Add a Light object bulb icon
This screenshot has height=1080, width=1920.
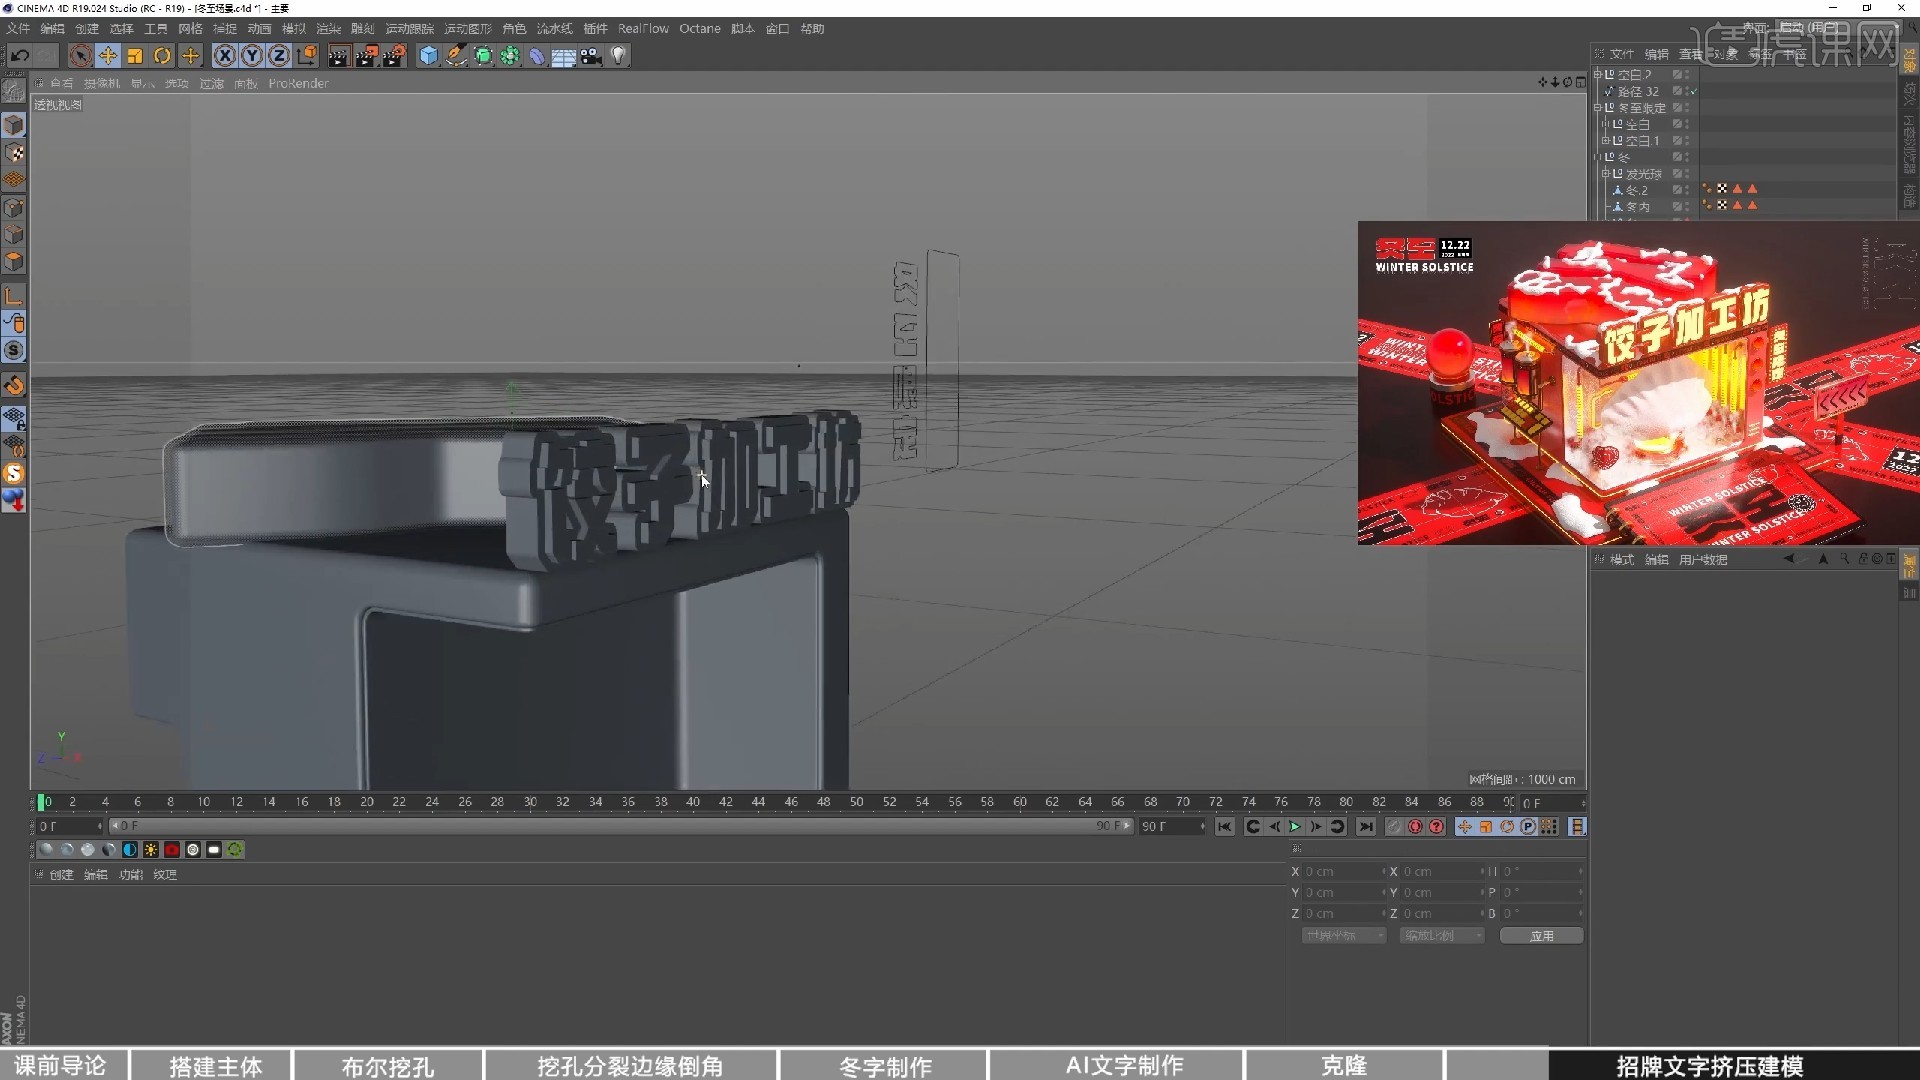[x=618, y=56]
